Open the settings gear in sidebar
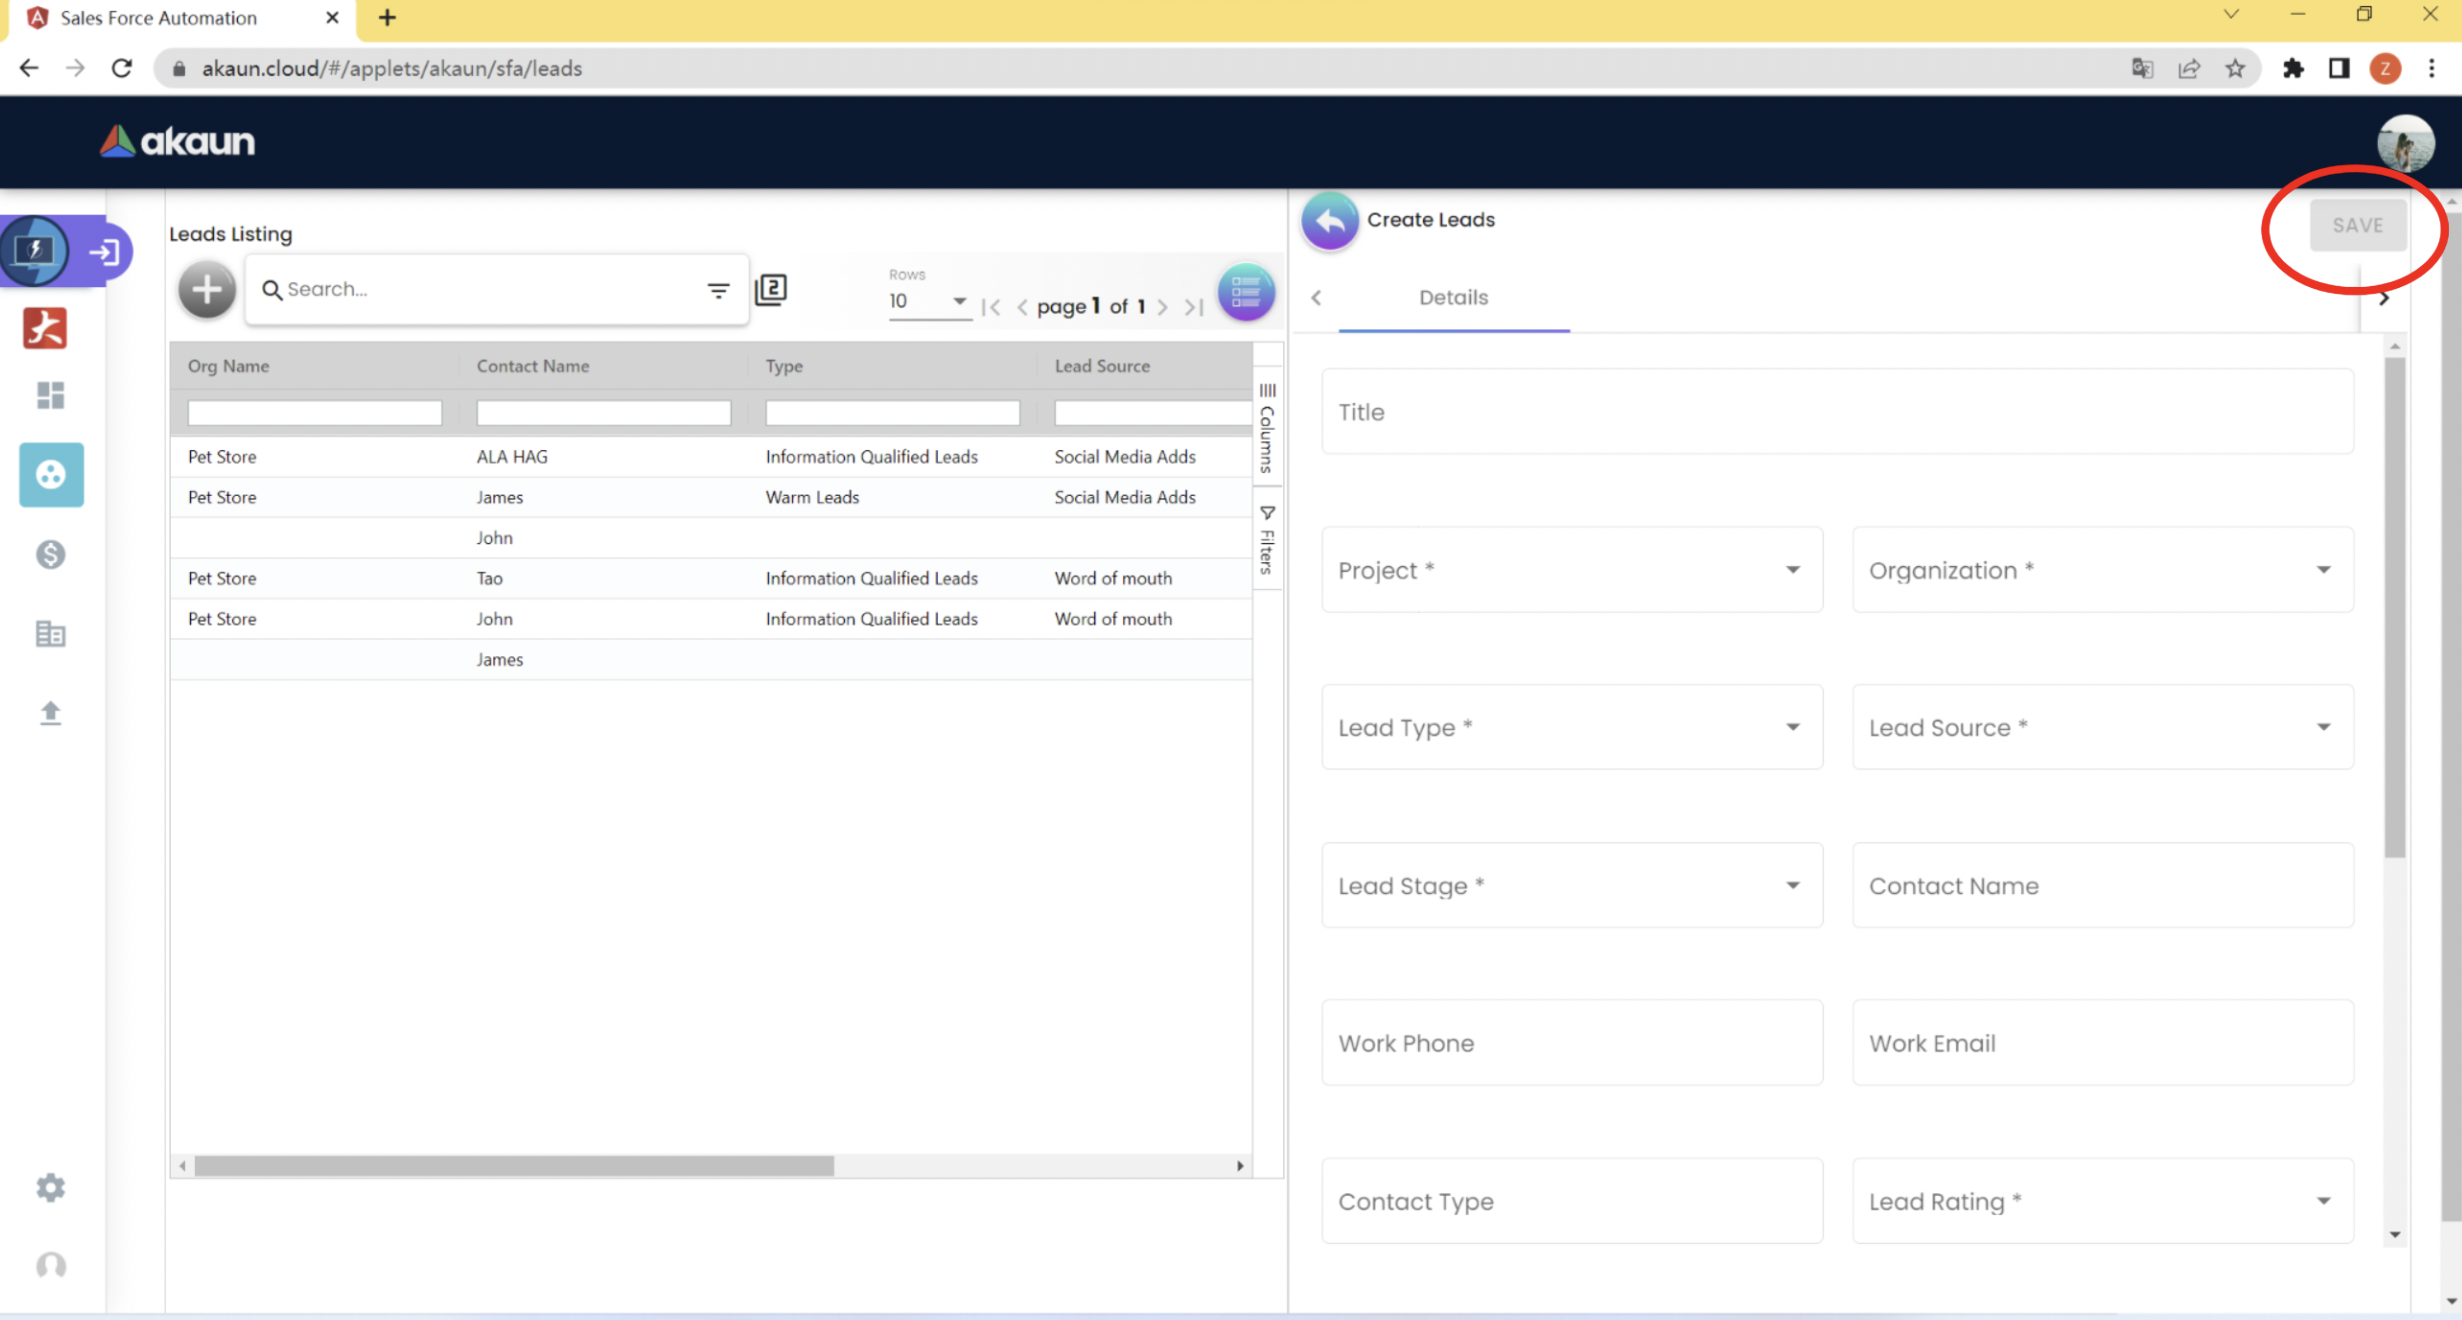This screenshot has width=2462, height=1320. pos(50,1187)
